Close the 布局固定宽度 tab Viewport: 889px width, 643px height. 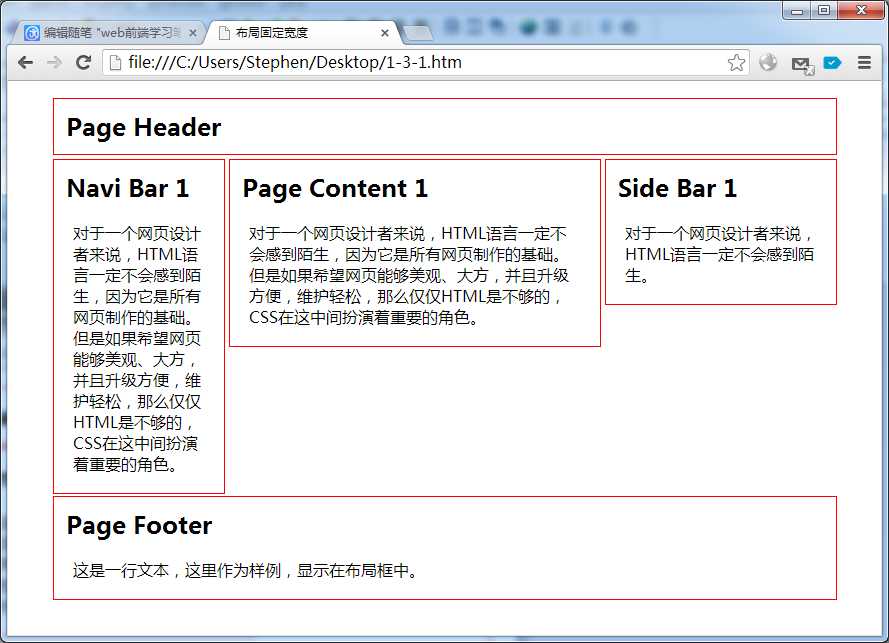(x=385, y=33)
